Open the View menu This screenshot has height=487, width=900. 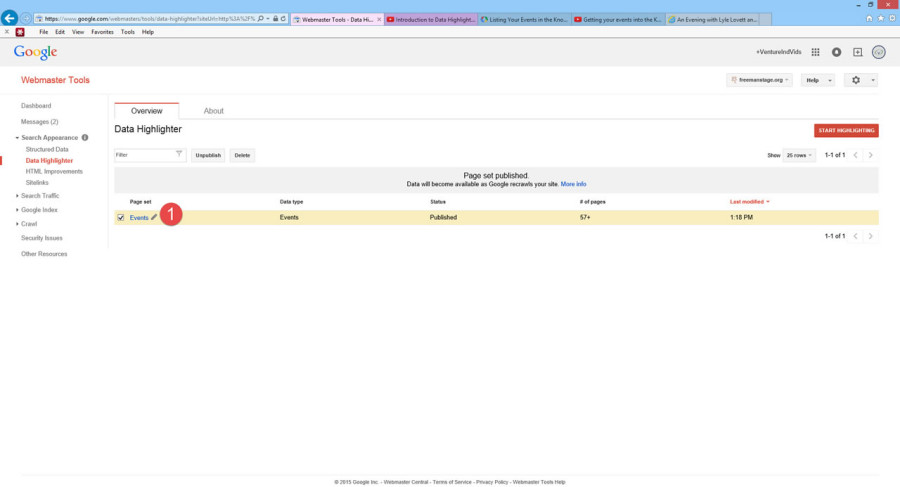point(78,32)
